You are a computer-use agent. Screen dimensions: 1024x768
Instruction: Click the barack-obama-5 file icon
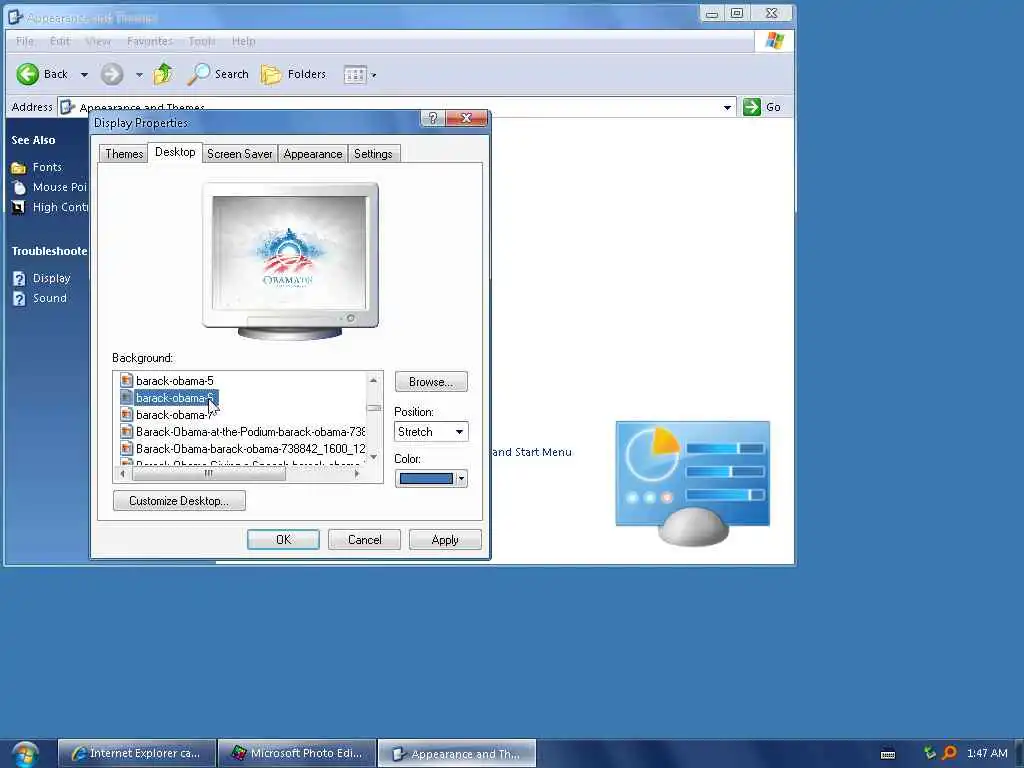(127, 381)
